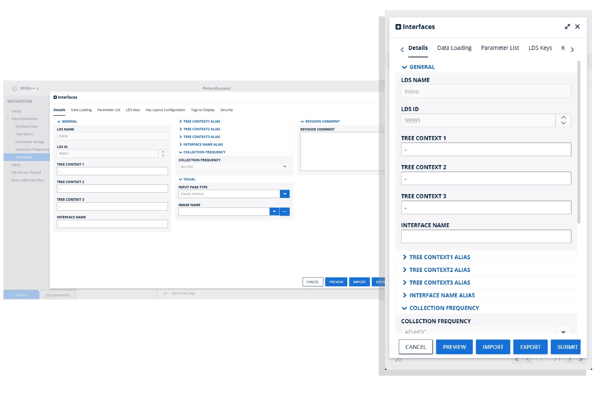Select Data Collection Plan in the navigation sidebar
This screenshot has width=600, height=400.
[28, 180]
